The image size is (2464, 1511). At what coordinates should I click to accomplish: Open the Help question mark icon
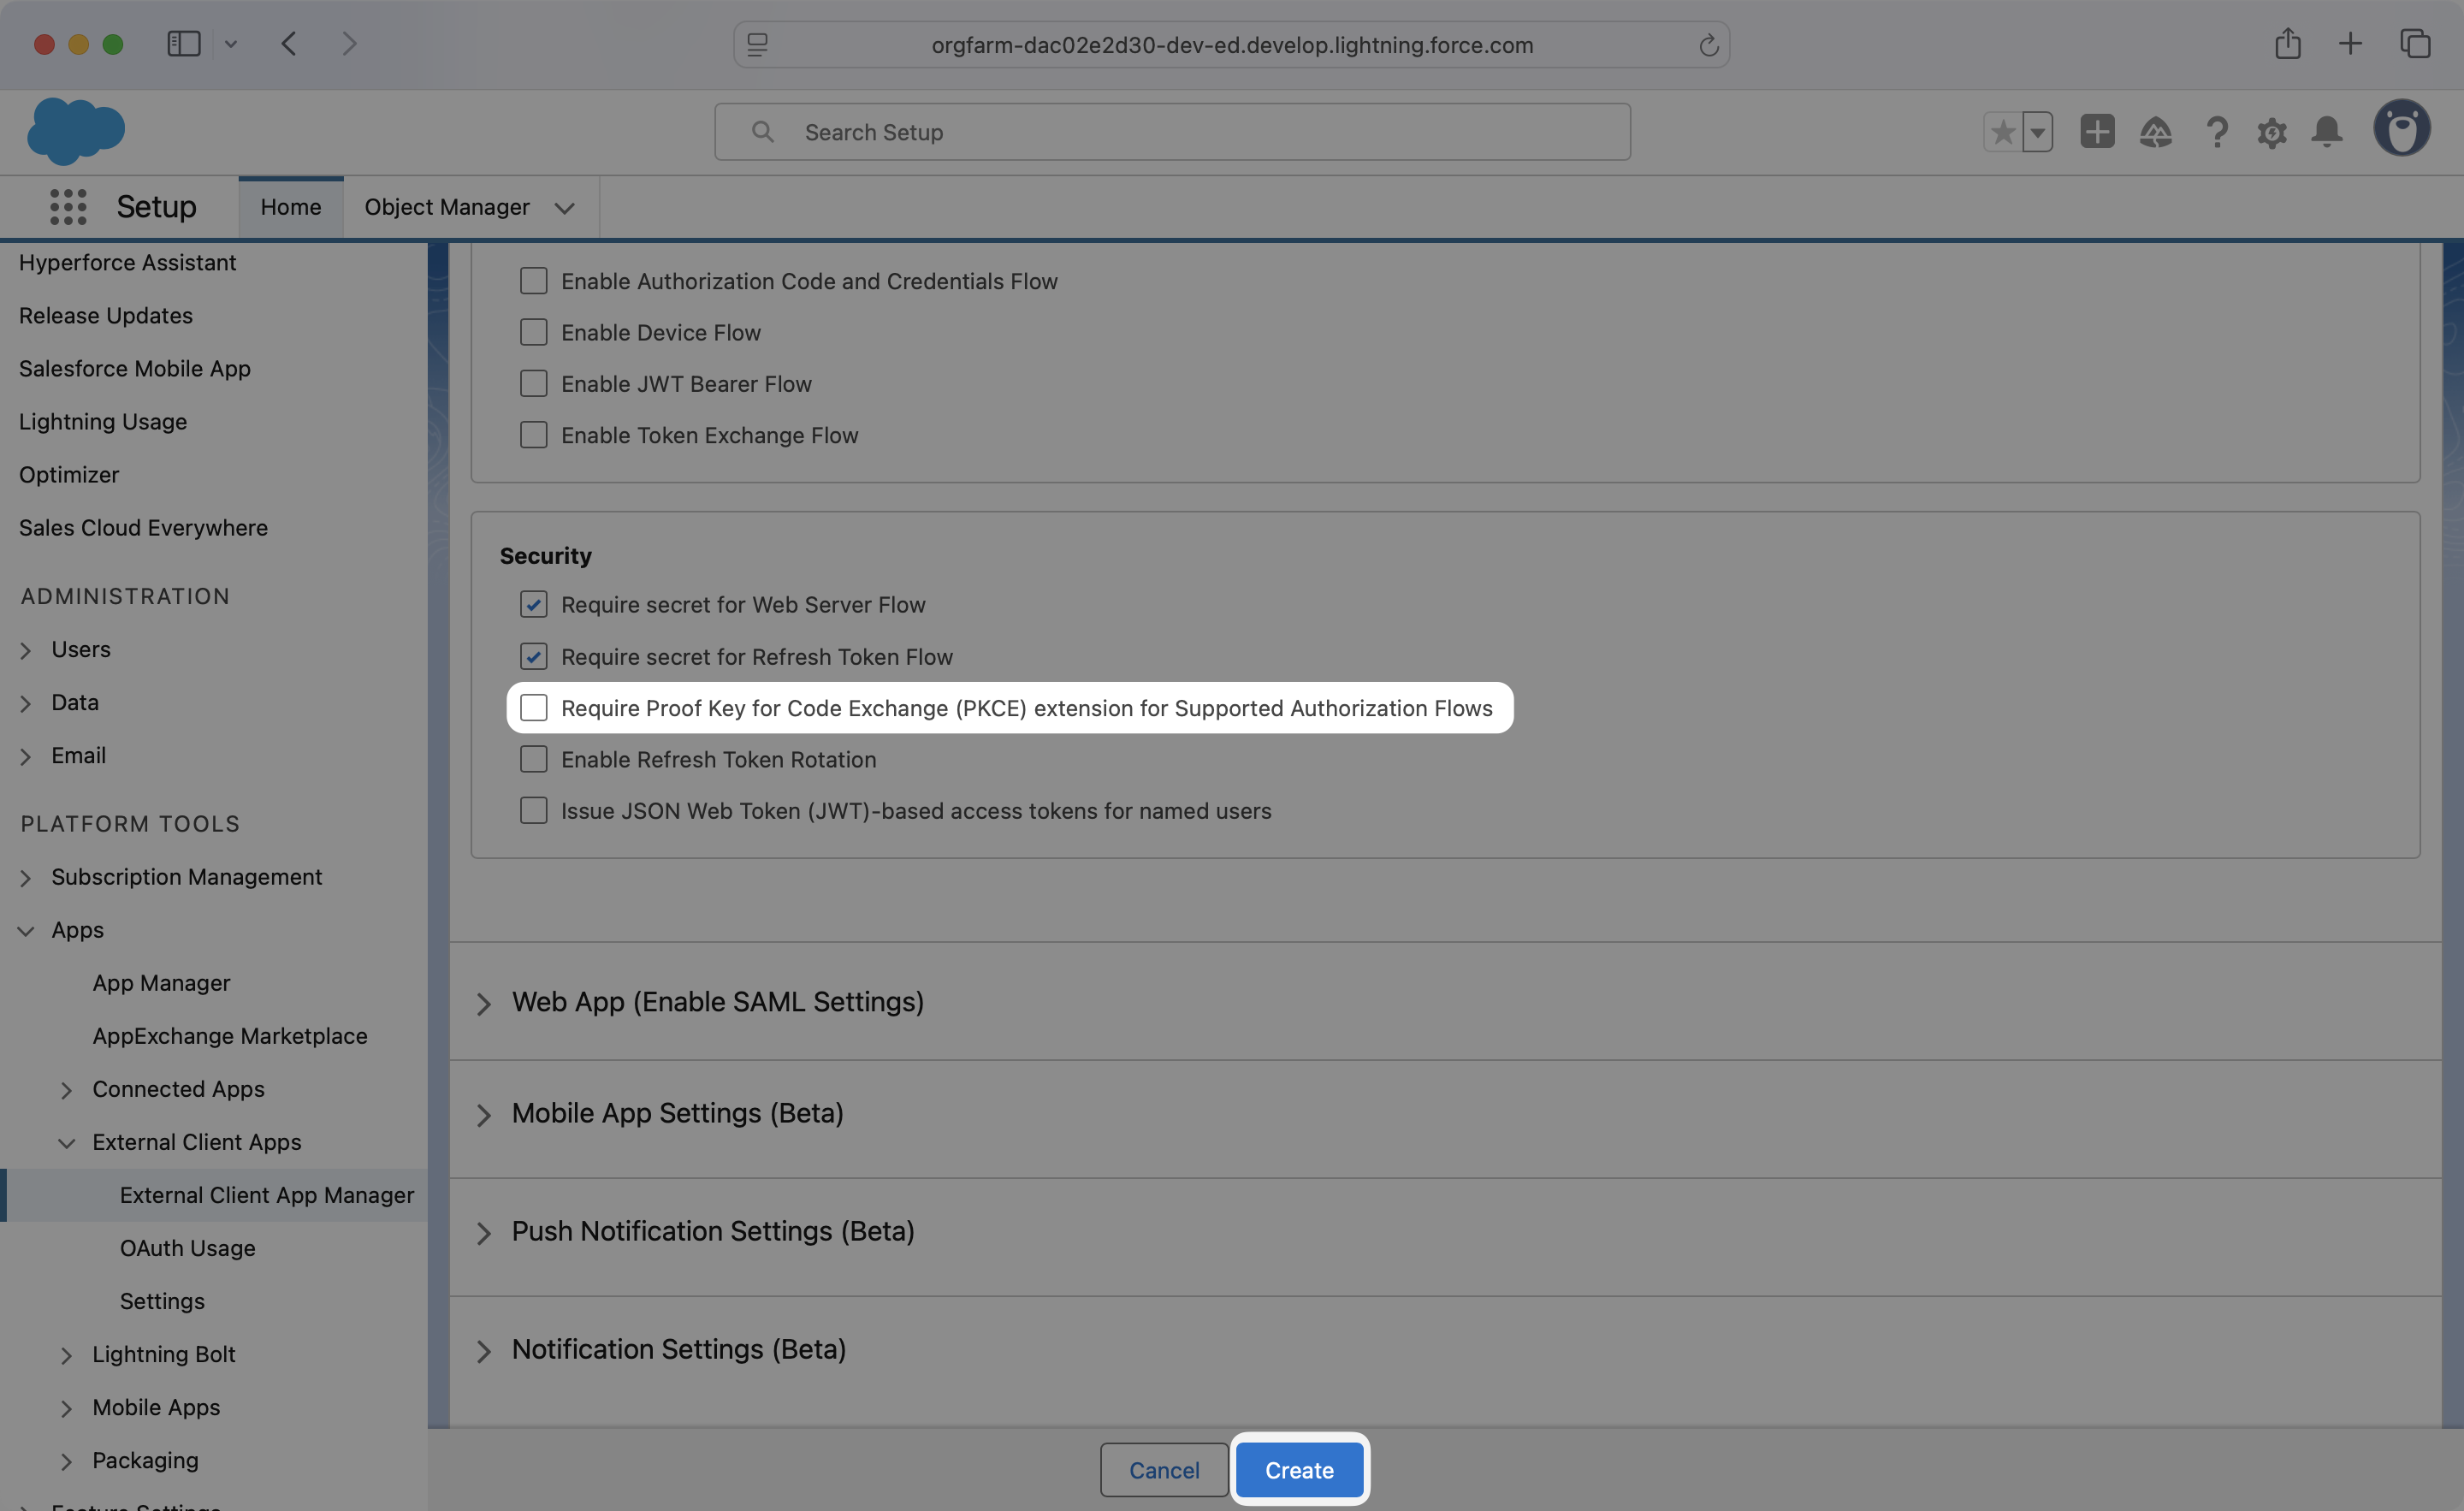point(2216,132)
